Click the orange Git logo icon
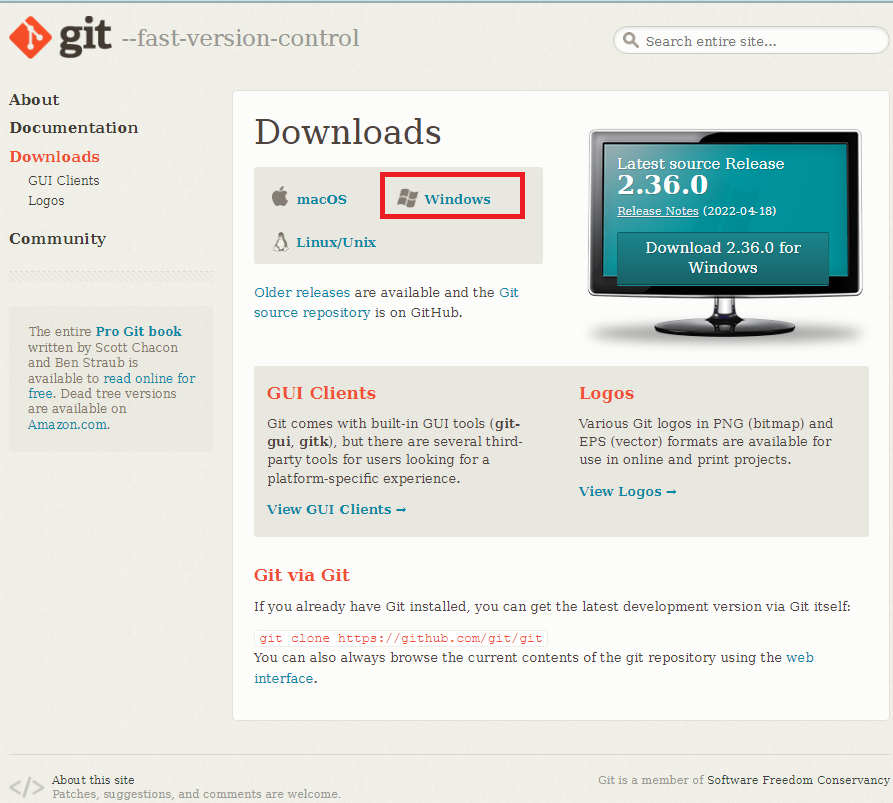 (30, 38)
